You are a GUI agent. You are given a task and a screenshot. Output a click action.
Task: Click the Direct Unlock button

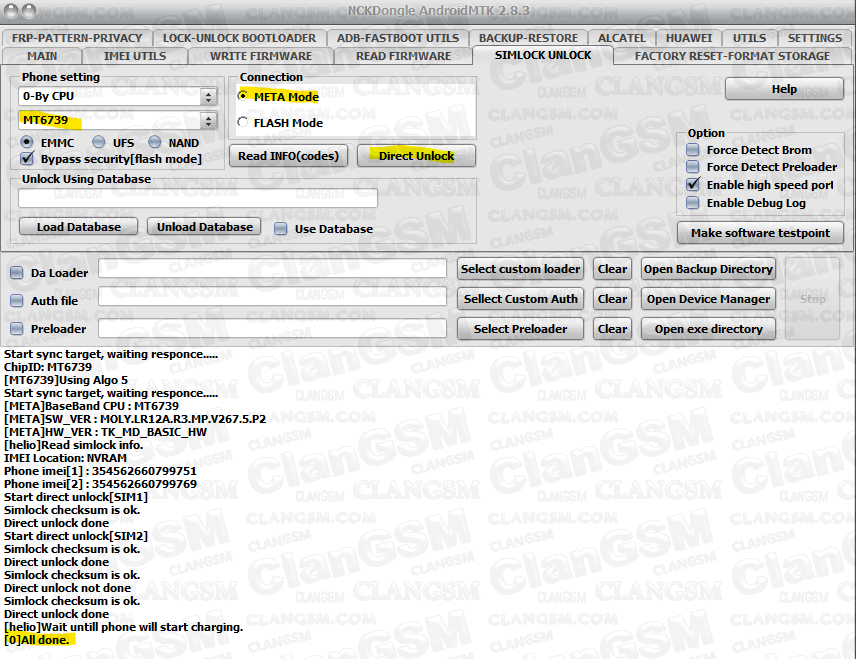pos(416,156)
